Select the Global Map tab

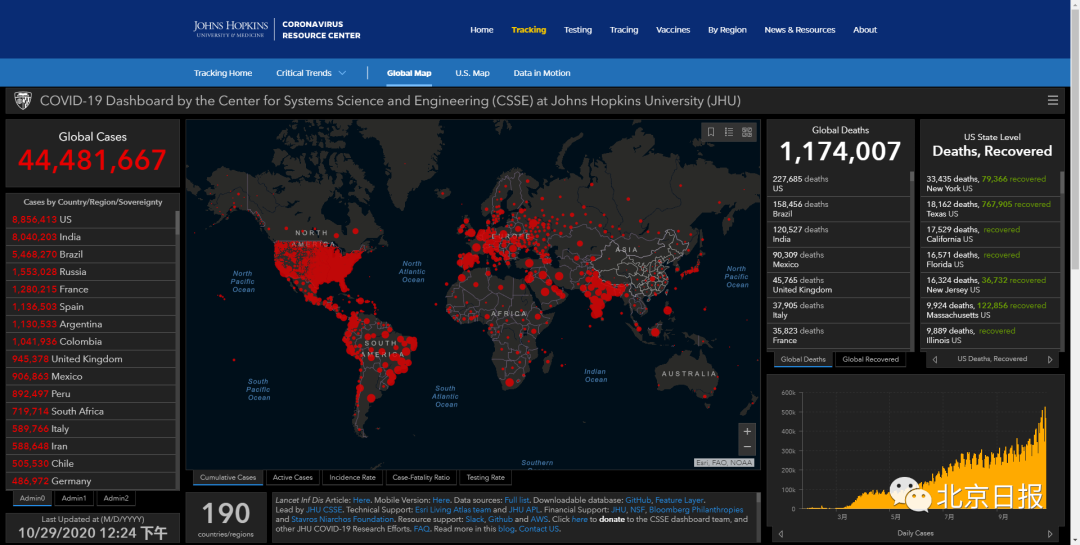[x=409, y=73]
